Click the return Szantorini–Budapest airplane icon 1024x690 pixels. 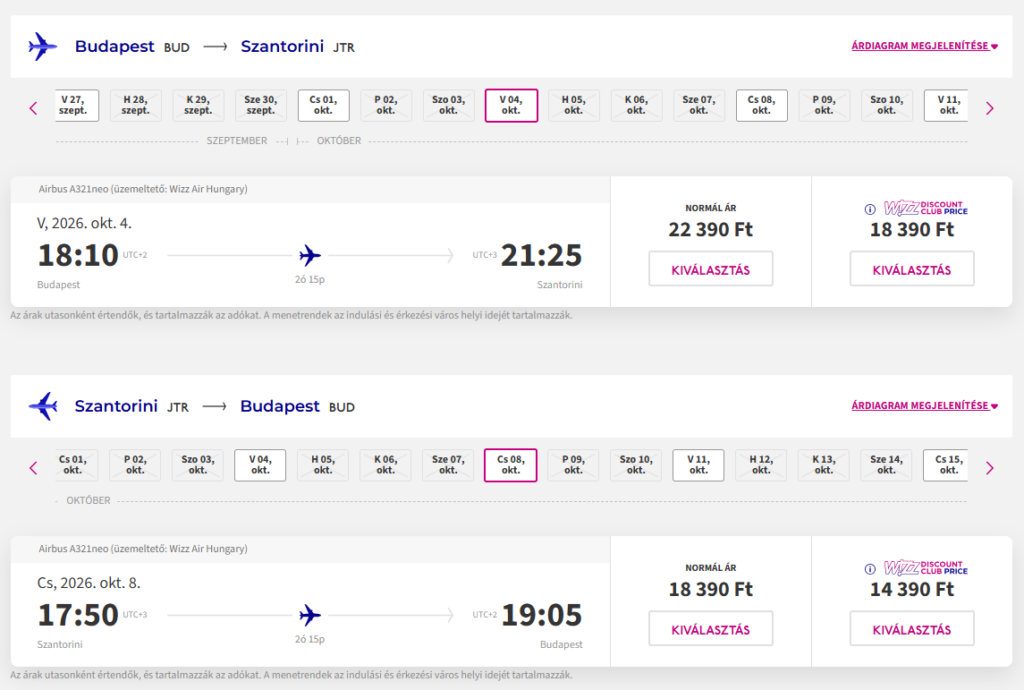coord(43,406)
